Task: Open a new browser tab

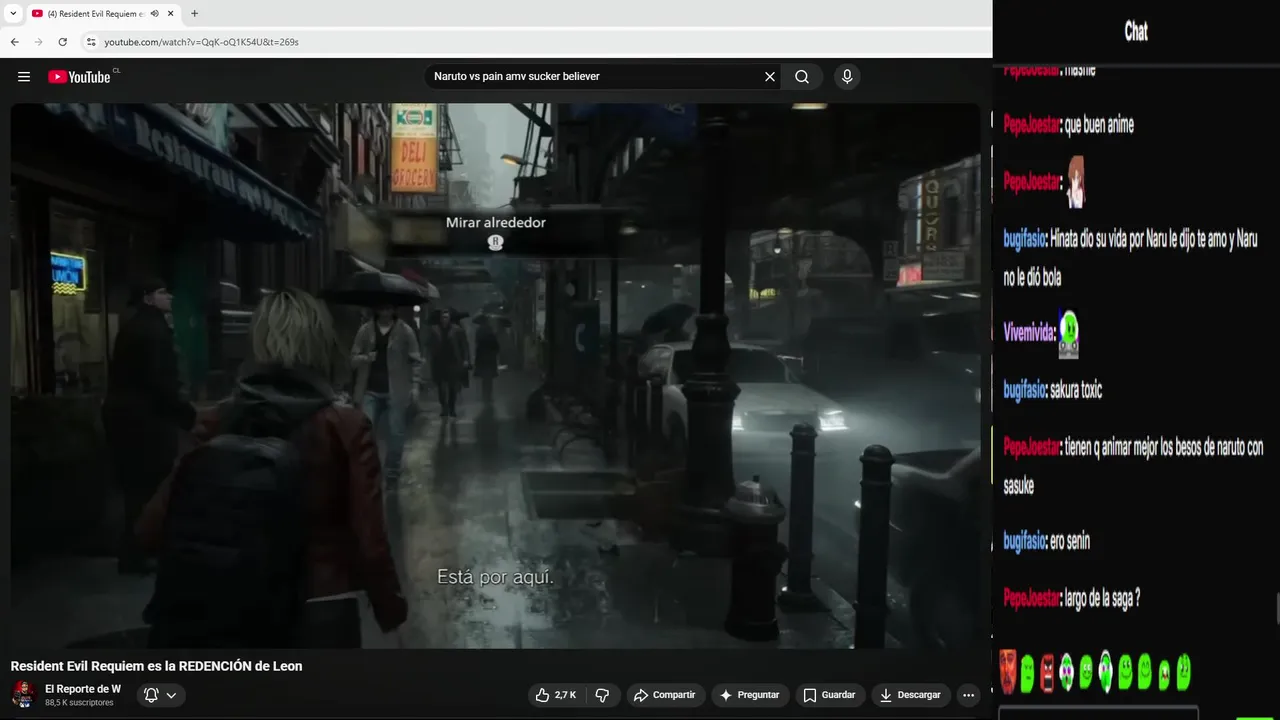Action: coord(194,14)
